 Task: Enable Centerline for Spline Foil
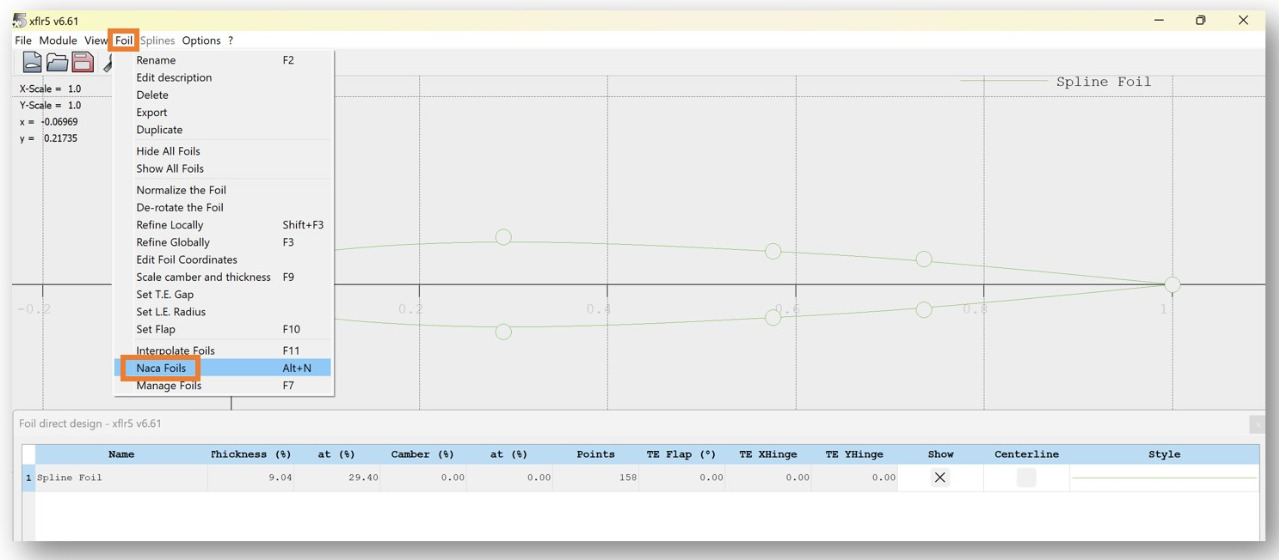(x=1026, y=478)
